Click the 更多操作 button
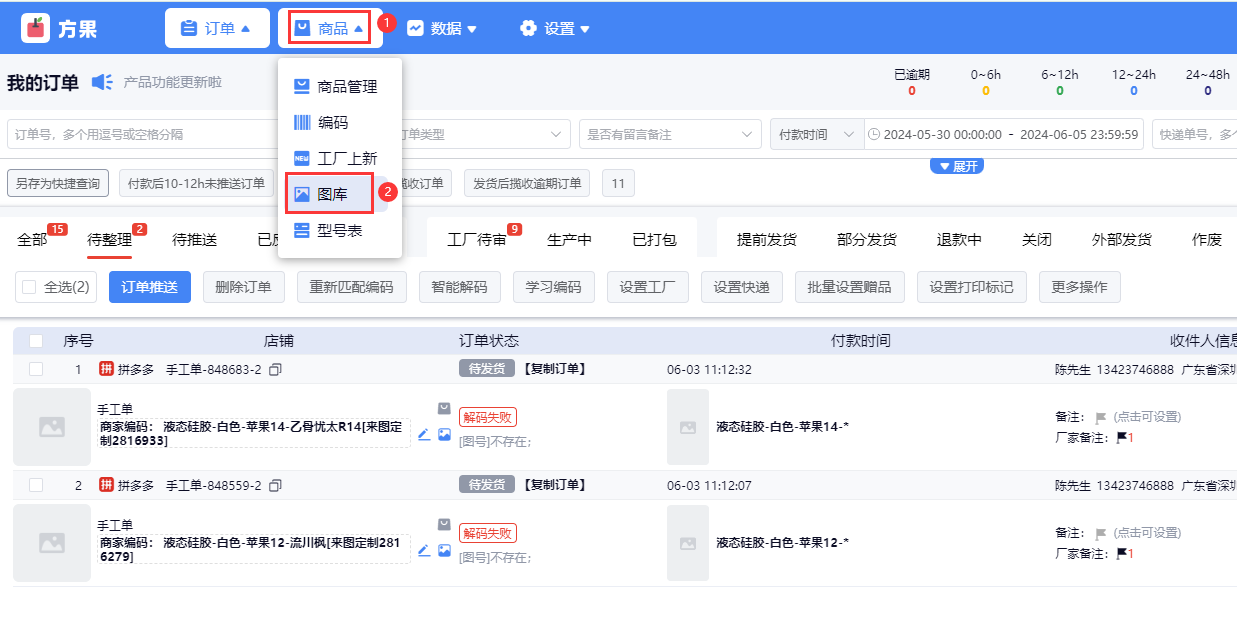This screenshot has width=1237, height=639. pos(1080,287)
